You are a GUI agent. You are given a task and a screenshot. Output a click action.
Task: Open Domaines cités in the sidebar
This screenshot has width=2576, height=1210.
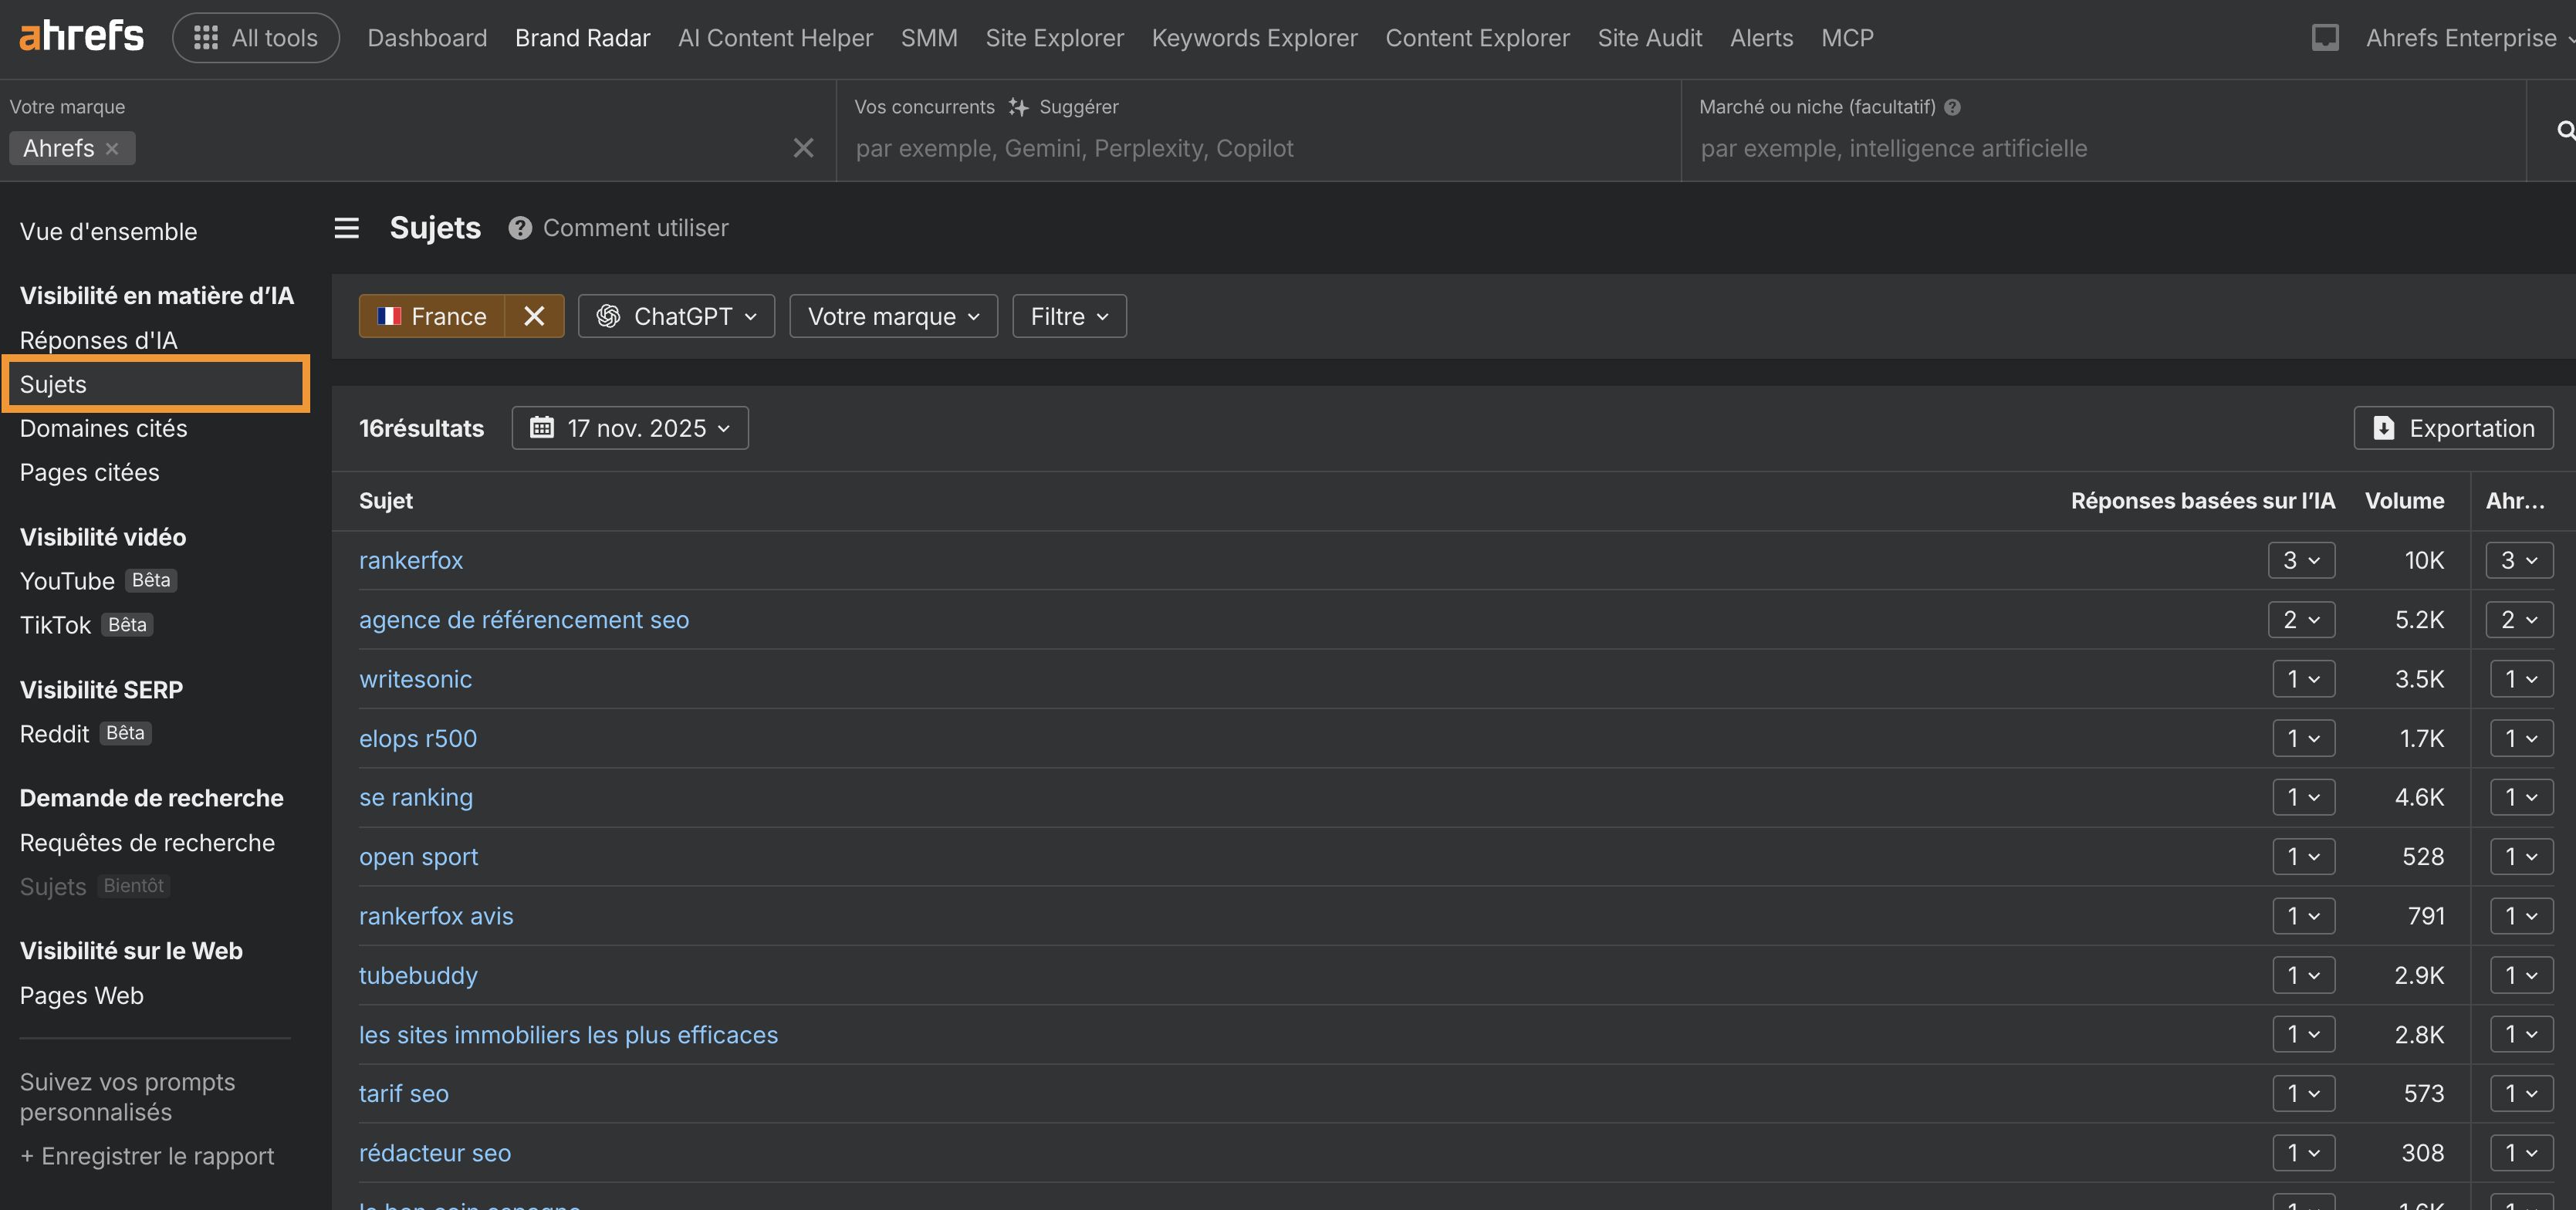click(x=104, y=428)
